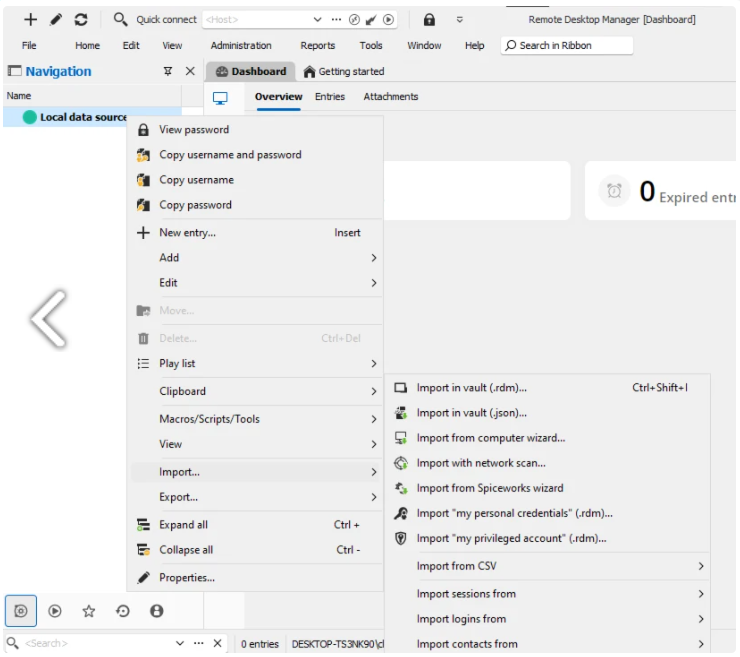Image resolution: width=740 pixels, height=657 pixels.
Task: Click the user profile icon at bottom
Action: click(x=157, y=611)
